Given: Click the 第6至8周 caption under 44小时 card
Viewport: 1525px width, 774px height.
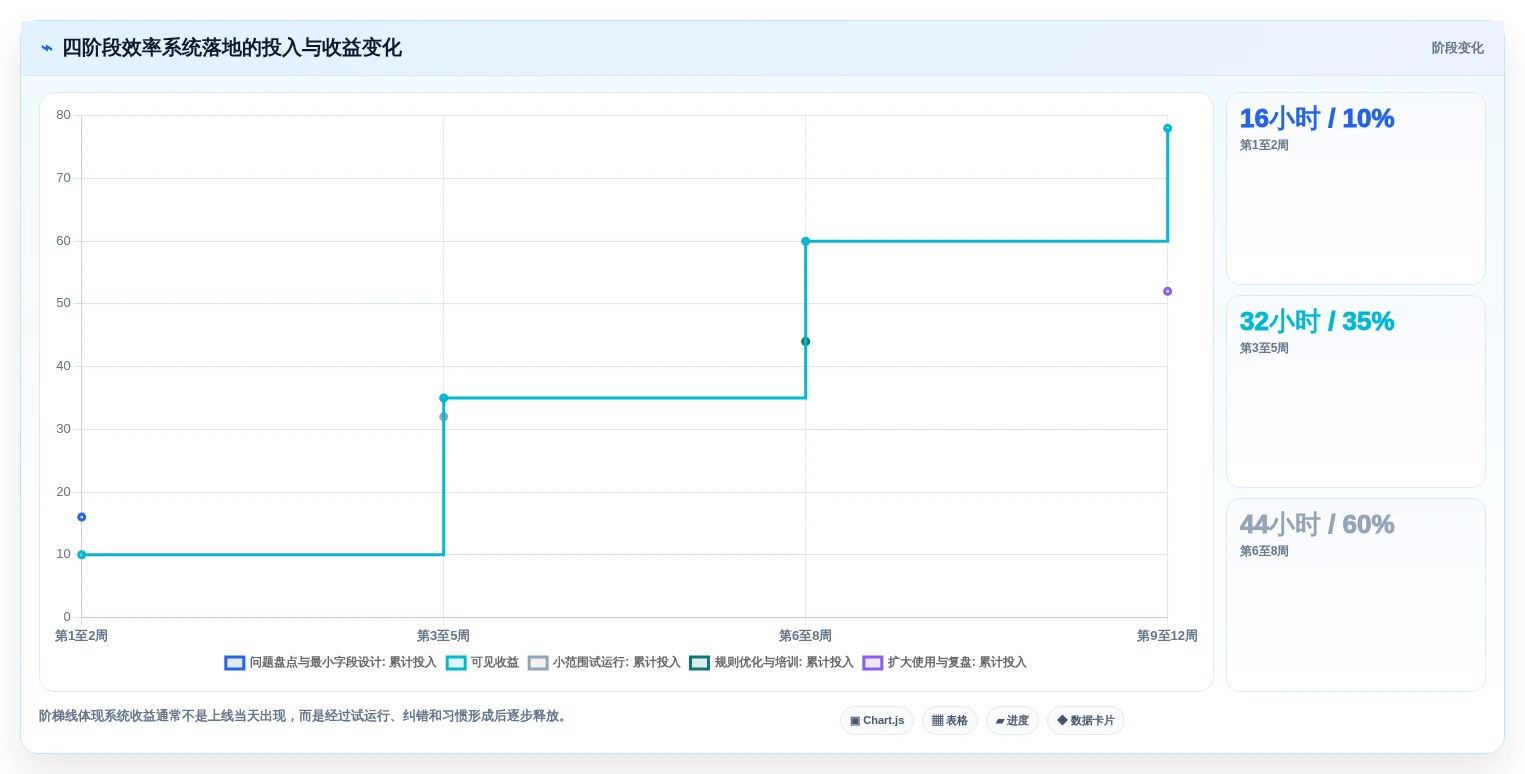Looking at the screenshot, I should [x=1264, y=551].
